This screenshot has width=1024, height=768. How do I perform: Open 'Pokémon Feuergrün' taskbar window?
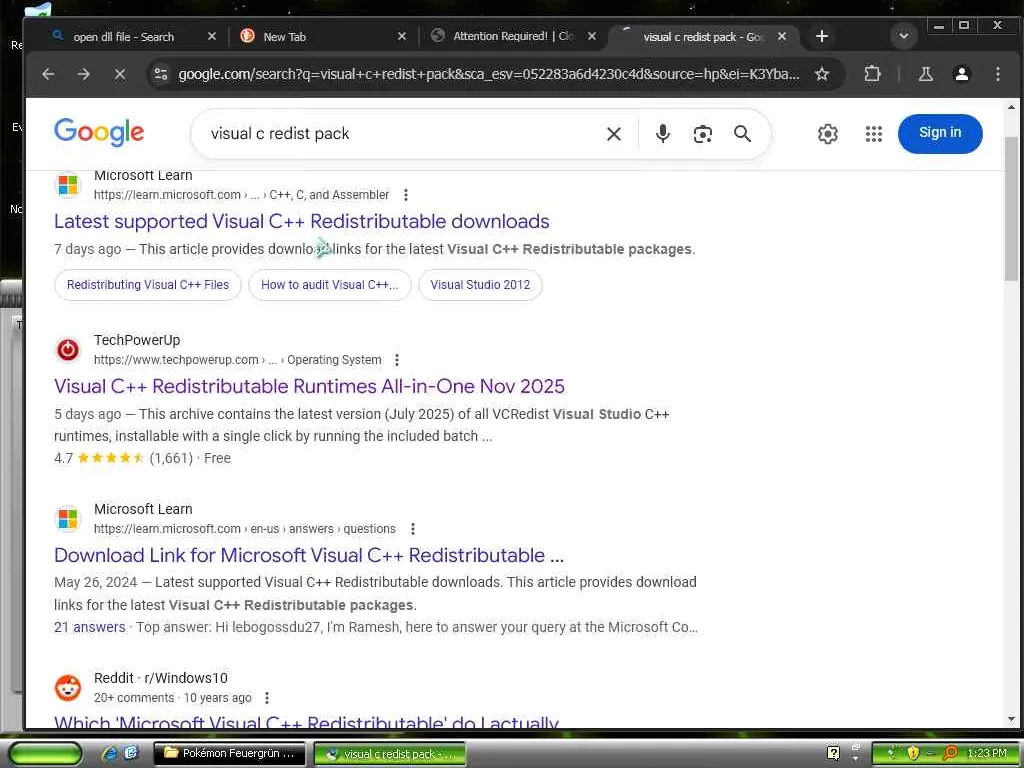229,753
